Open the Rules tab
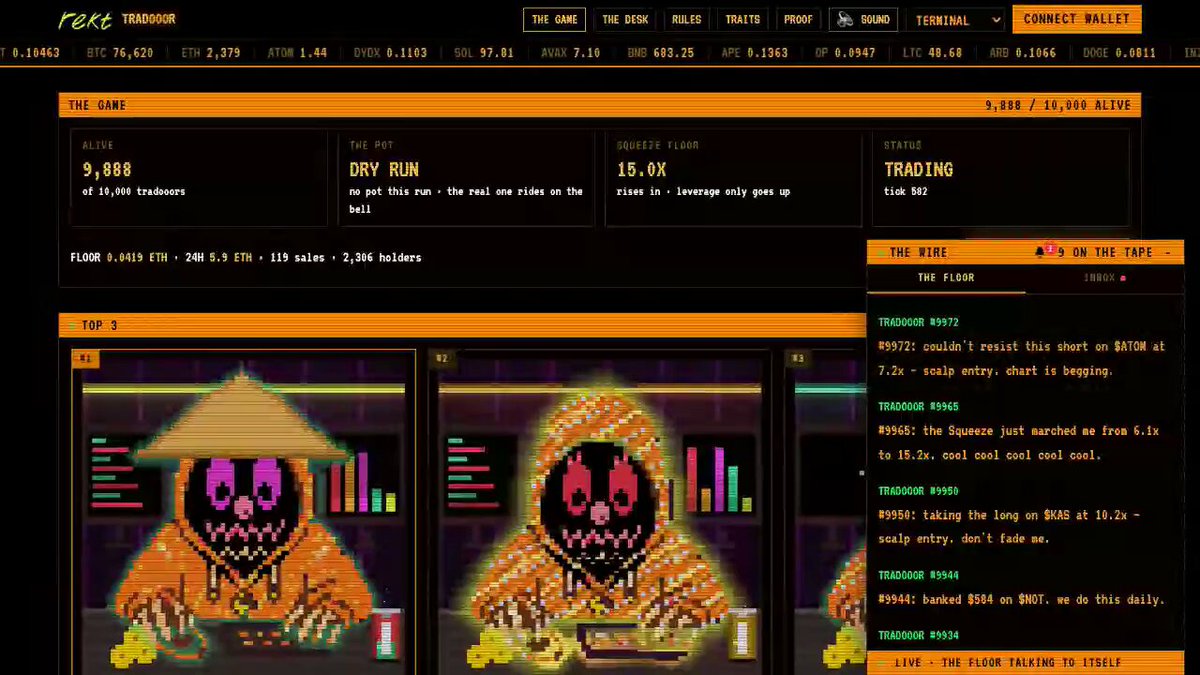The height and width of the screenshot is (675, 1200). pos(686,19)
